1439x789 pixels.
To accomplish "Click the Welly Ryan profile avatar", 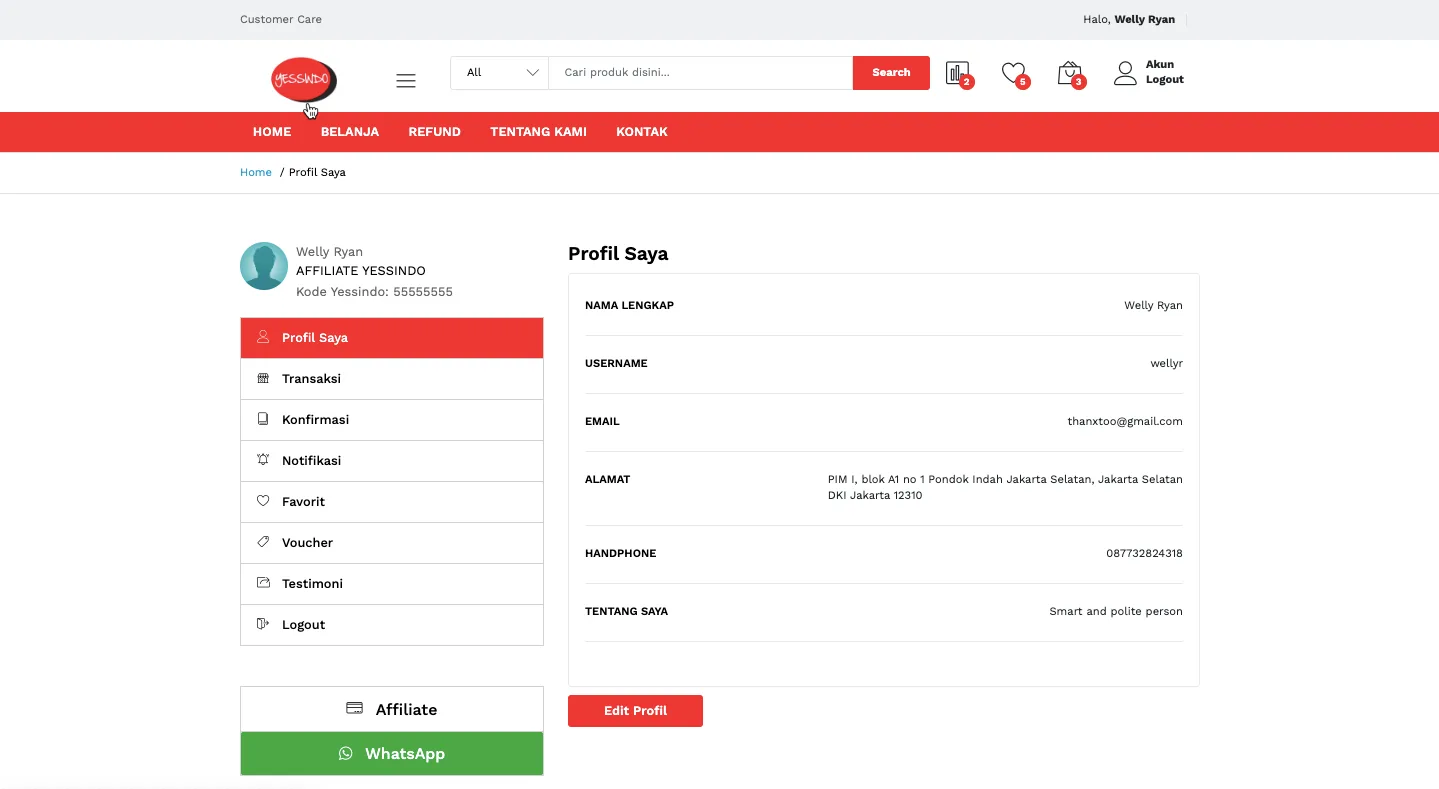I will (264, 266).
